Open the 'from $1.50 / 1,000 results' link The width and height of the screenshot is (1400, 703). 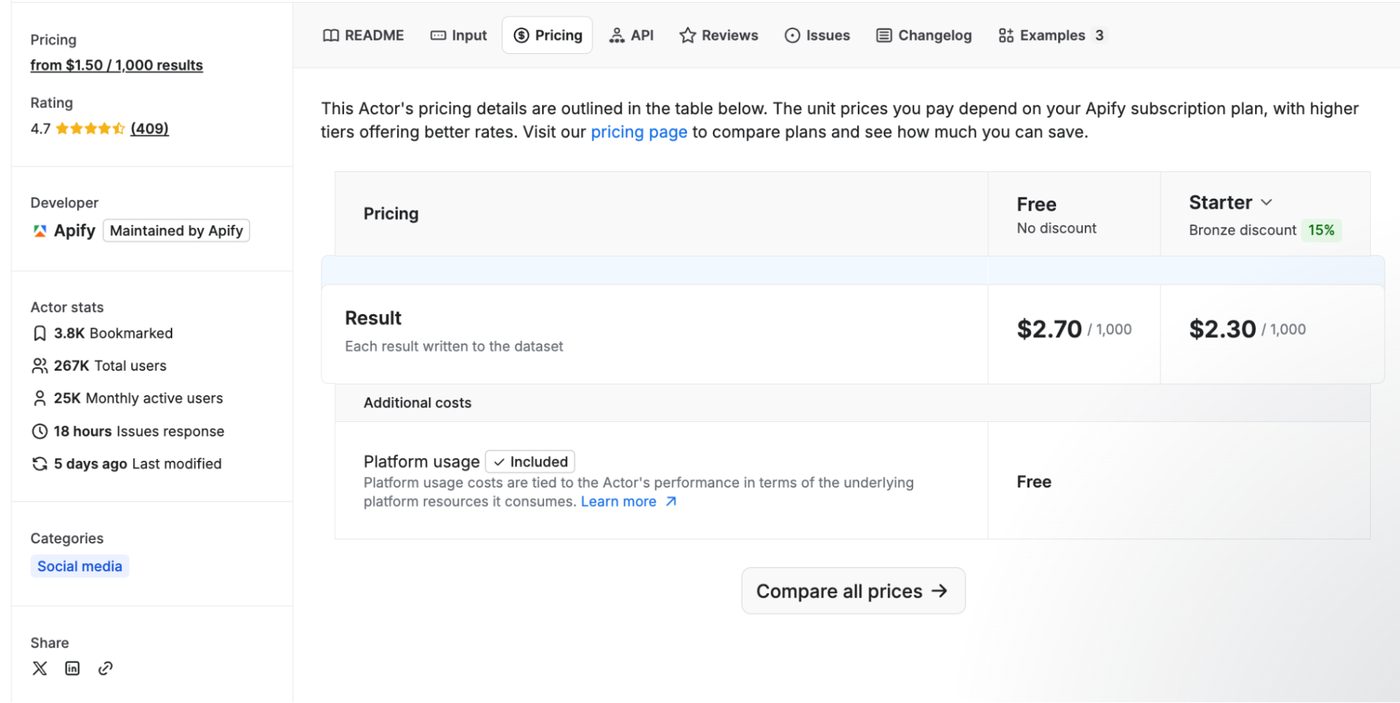coord(117,65)
